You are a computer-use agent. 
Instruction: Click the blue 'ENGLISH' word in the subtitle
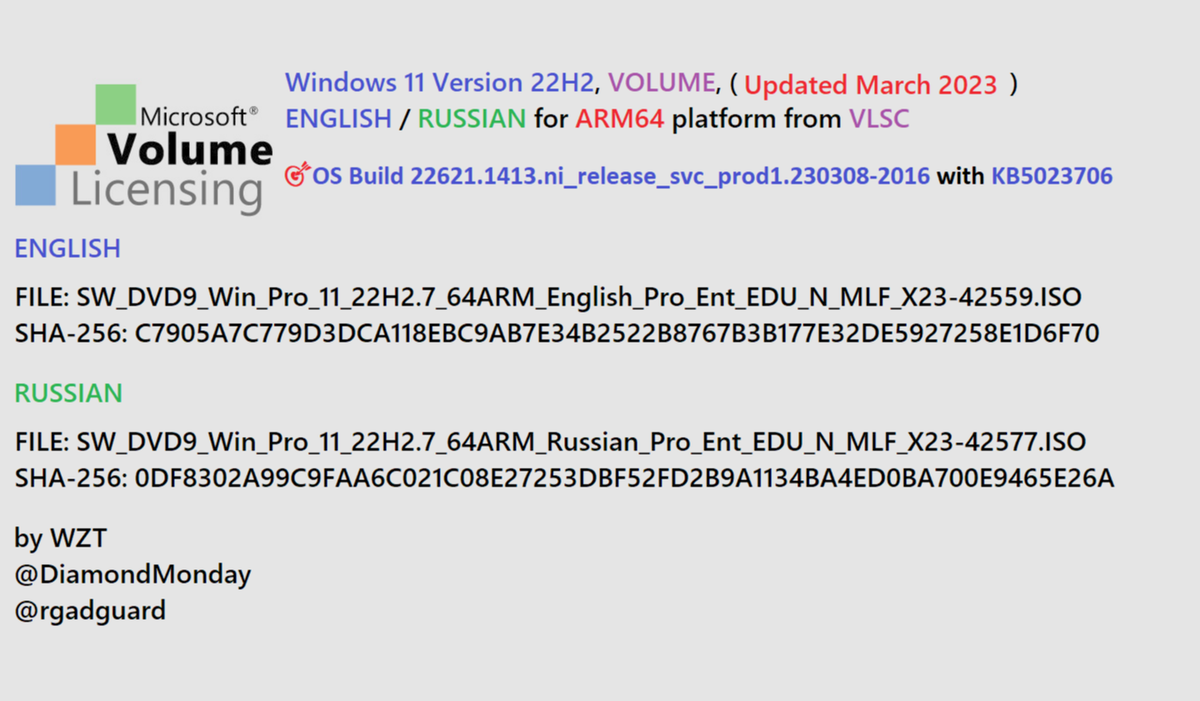tap(338, 120)
